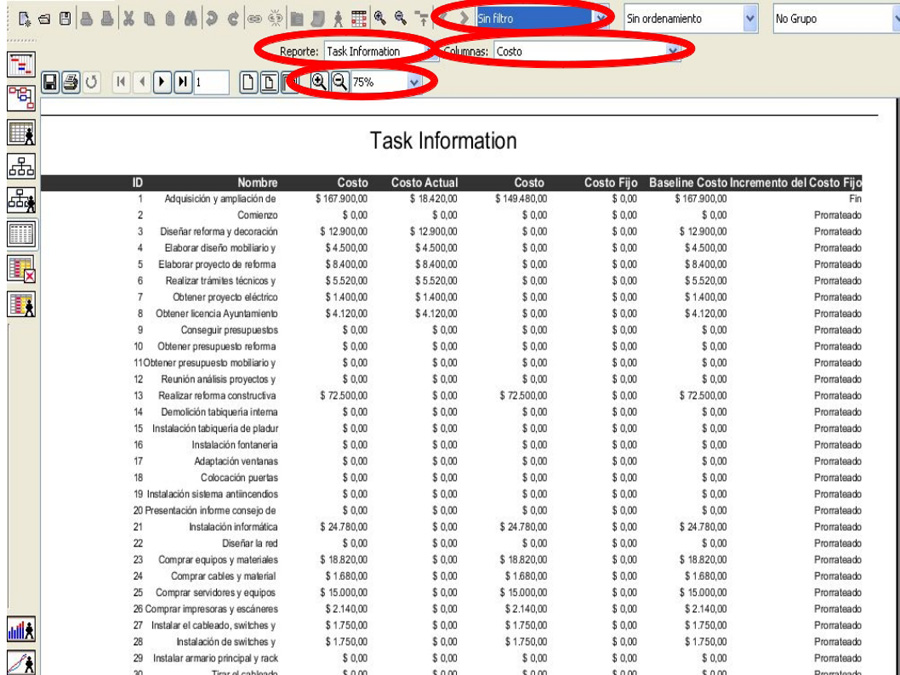Click the report save diskette icon
Screen dimensions: 900x675
[x=50, y=82]
